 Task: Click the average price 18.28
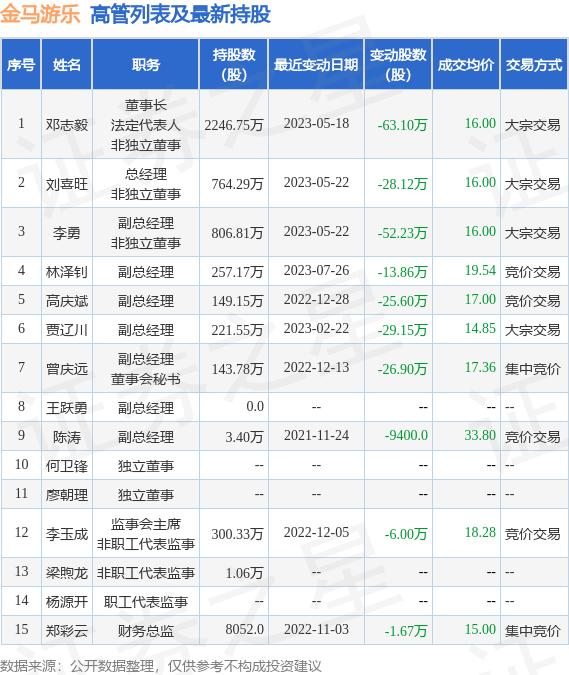tap(480, 532)
